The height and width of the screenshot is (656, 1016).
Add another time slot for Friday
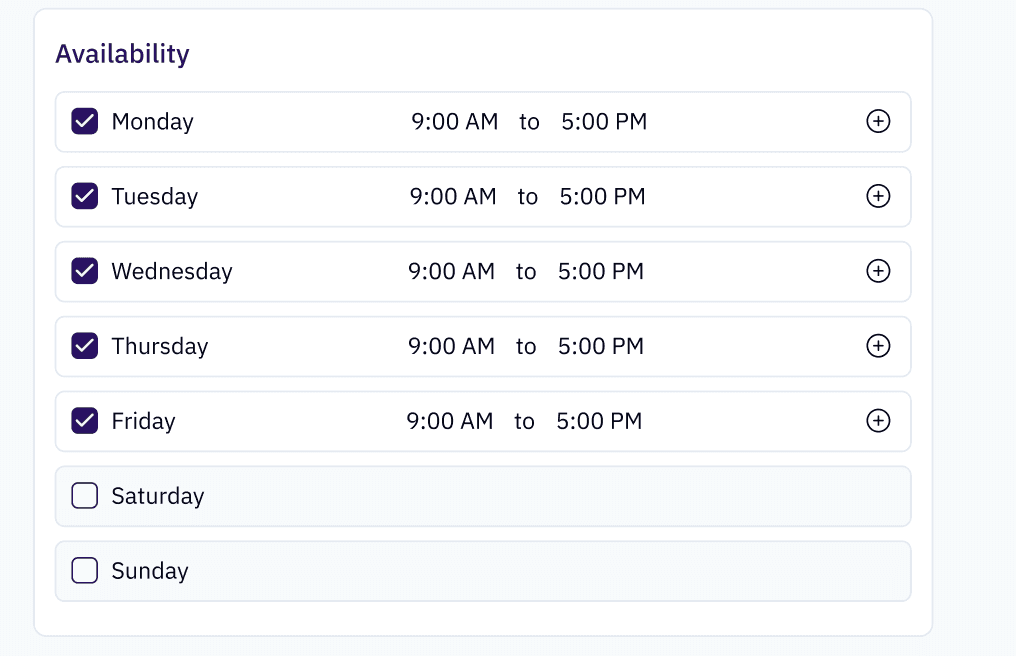(878, 421)
